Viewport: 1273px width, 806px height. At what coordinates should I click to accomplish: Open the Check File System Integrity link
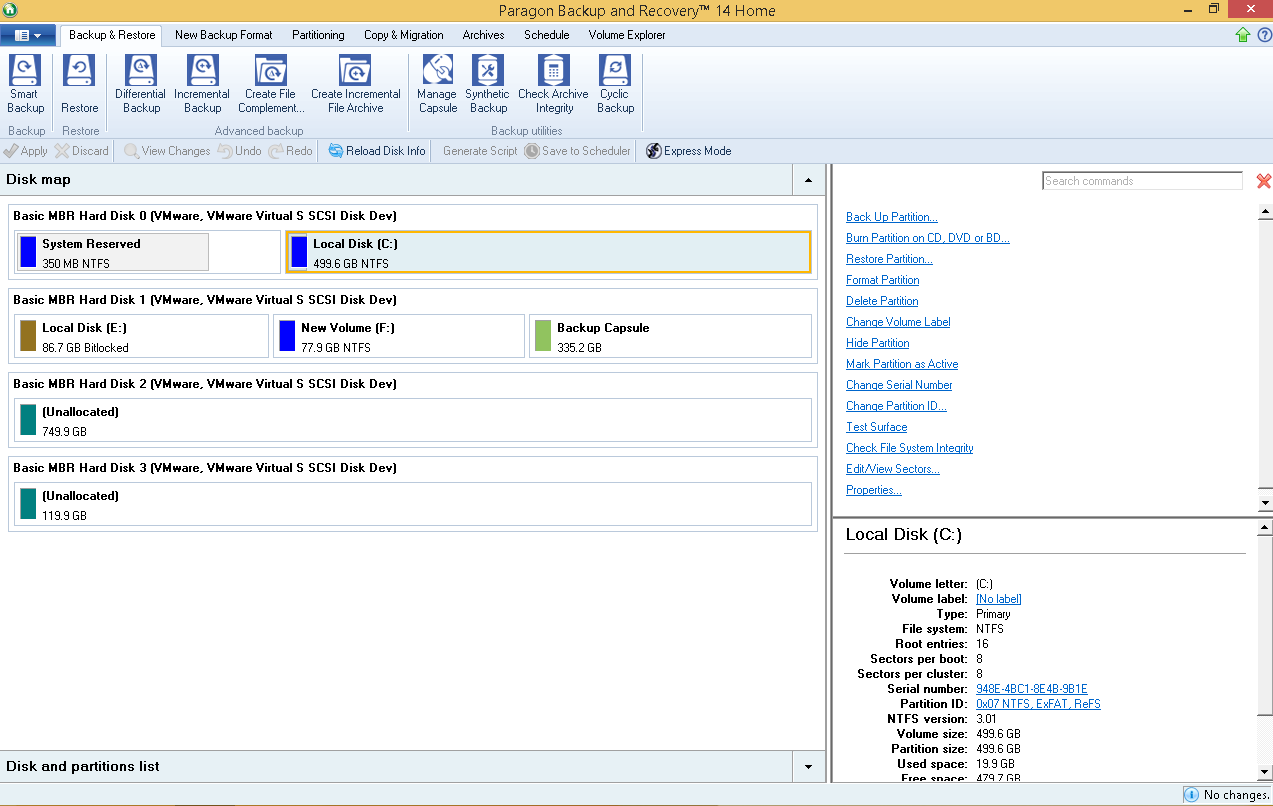909,448
